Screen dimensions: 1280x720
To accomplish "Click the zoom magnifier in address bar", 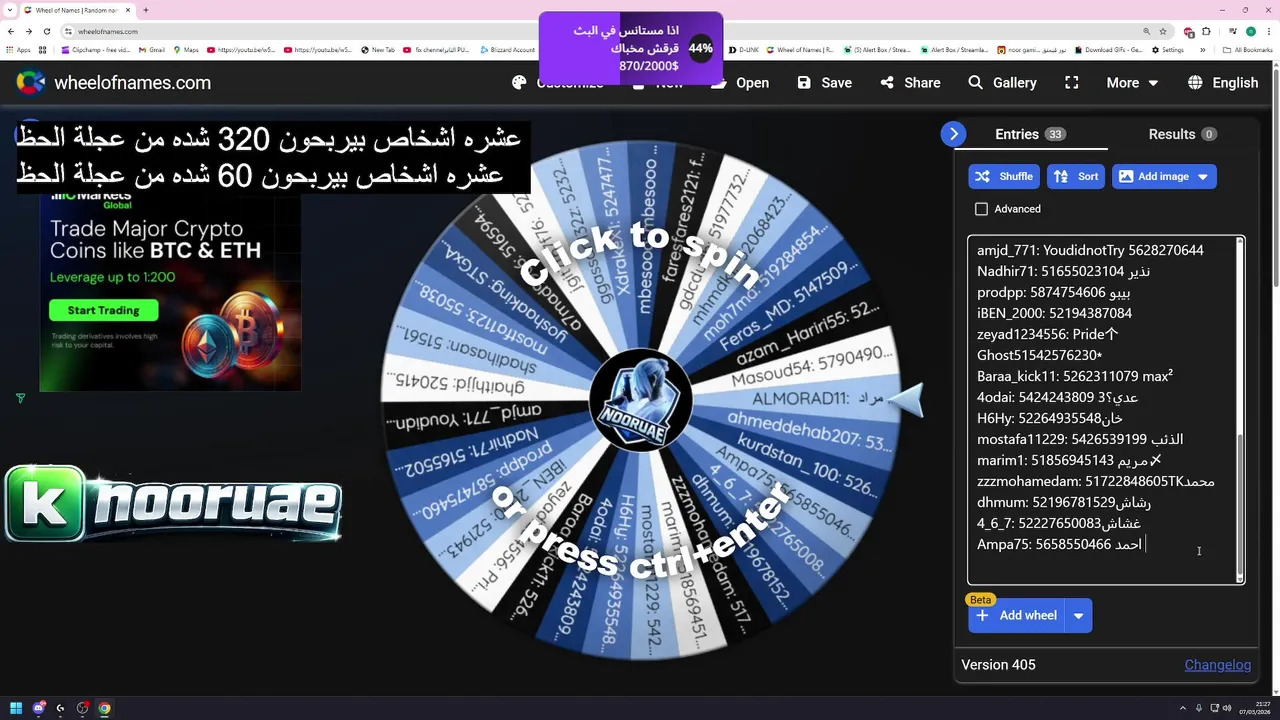I will click(x=1146, y=31).
